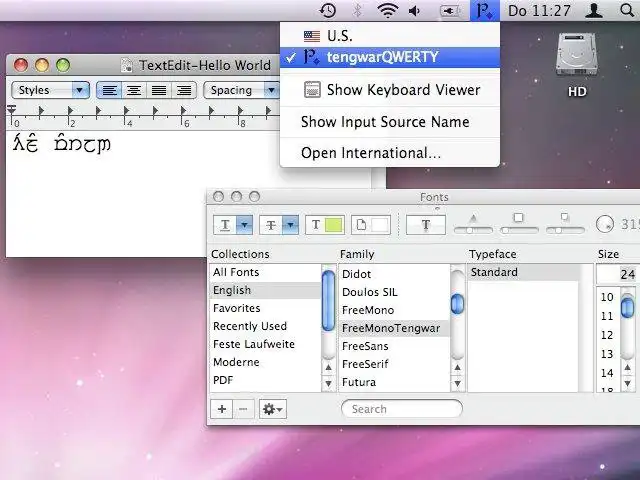Select FreeSerif font family

pos(394,364)
